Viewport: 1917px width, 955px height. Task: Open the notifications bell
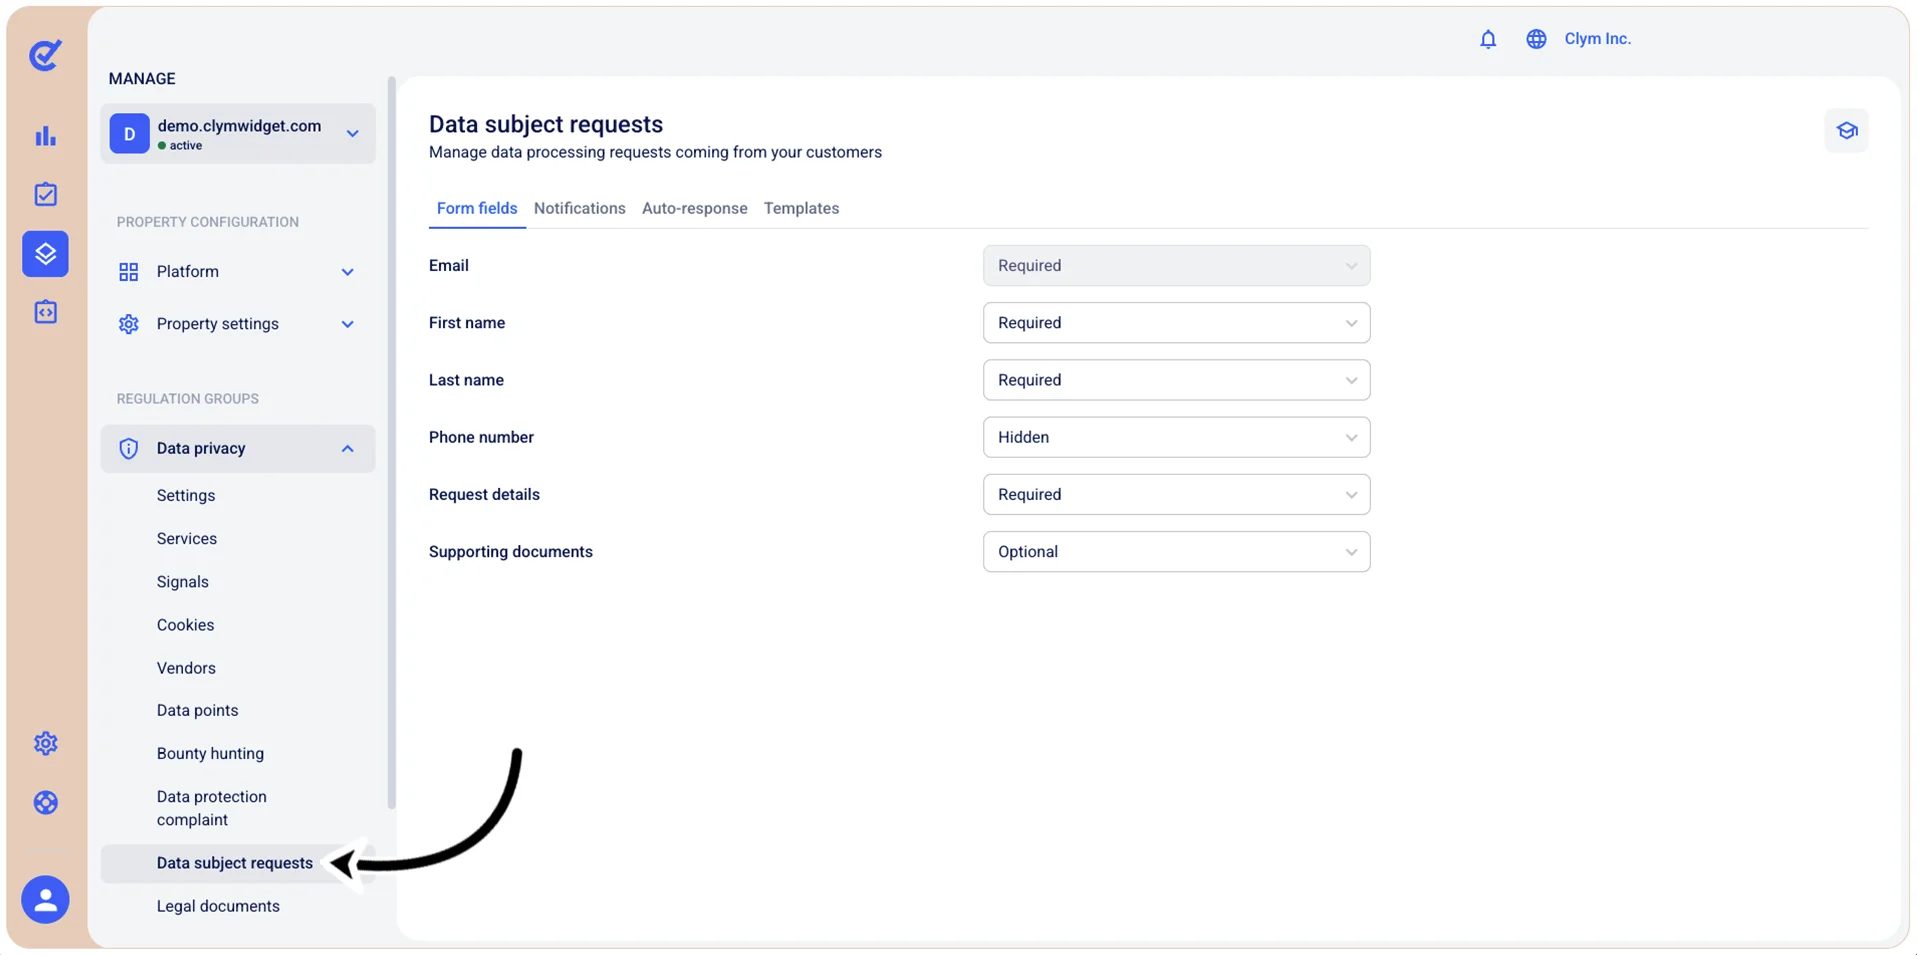[x=1488, y=39]
